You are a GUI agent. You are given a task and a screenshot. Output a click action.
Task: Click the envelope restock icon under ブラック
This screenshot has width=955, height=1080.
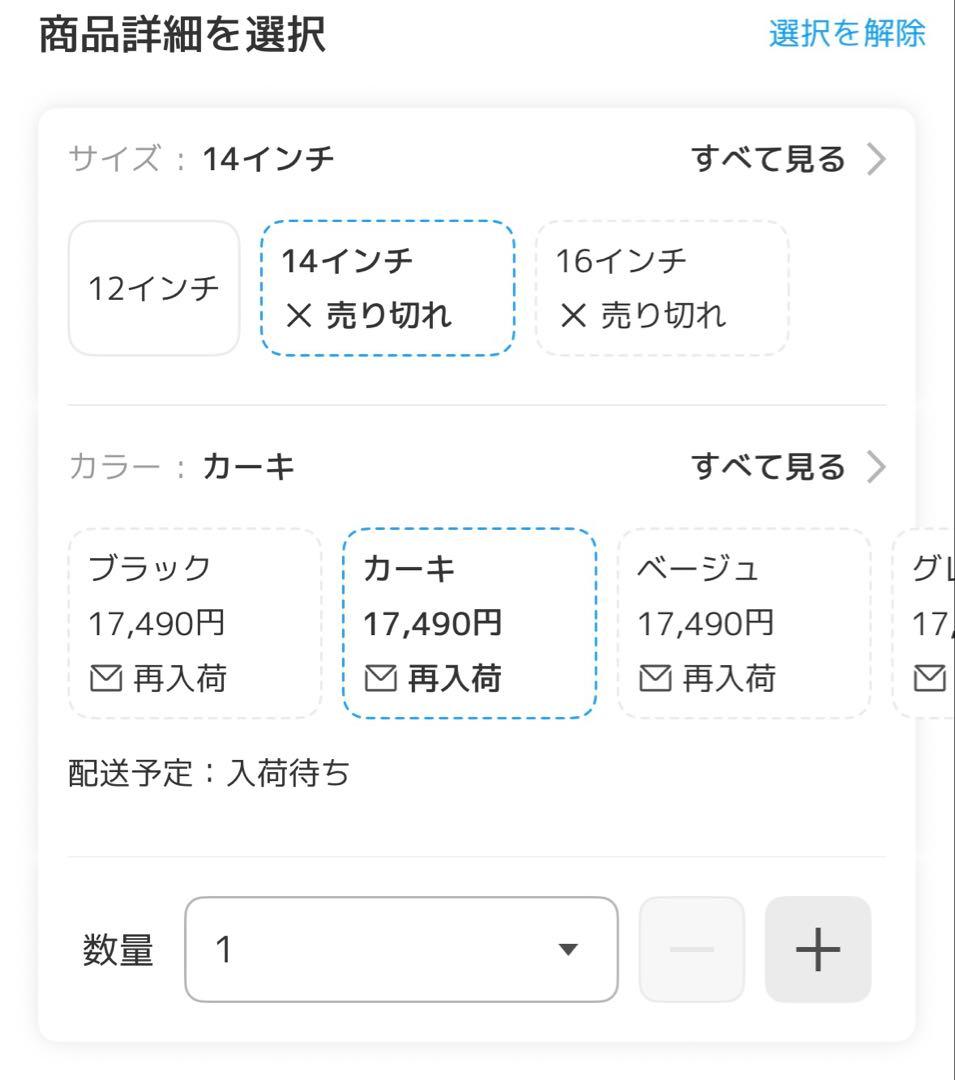(105, 680)
